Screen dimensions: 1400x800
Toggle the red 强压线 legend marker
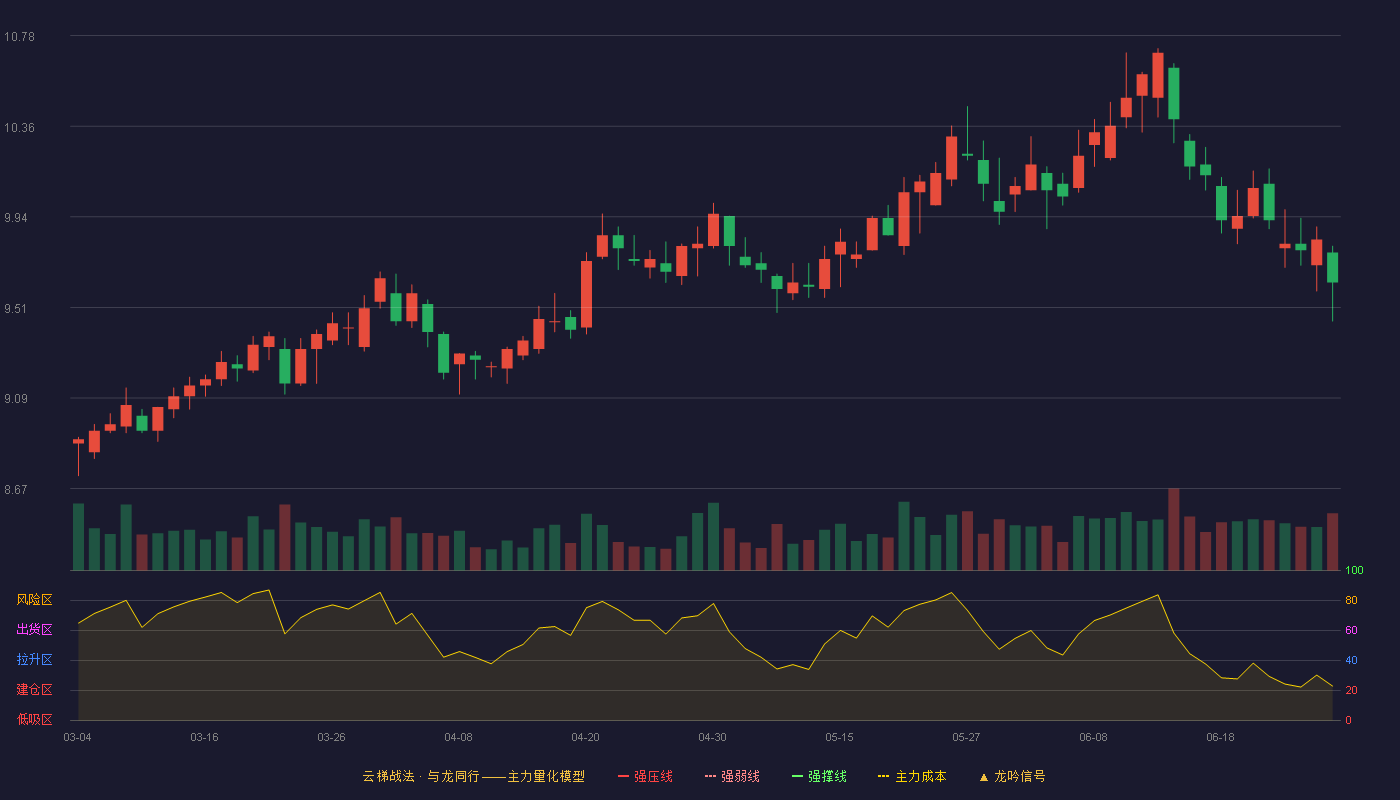click(x=624, y=777)
